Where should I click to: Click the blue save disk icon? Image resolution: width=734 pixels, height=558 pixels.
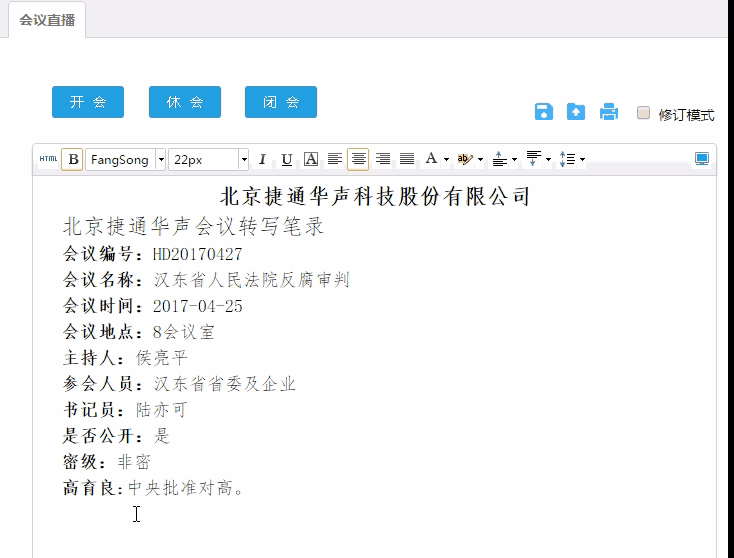(x=543, y=112)
